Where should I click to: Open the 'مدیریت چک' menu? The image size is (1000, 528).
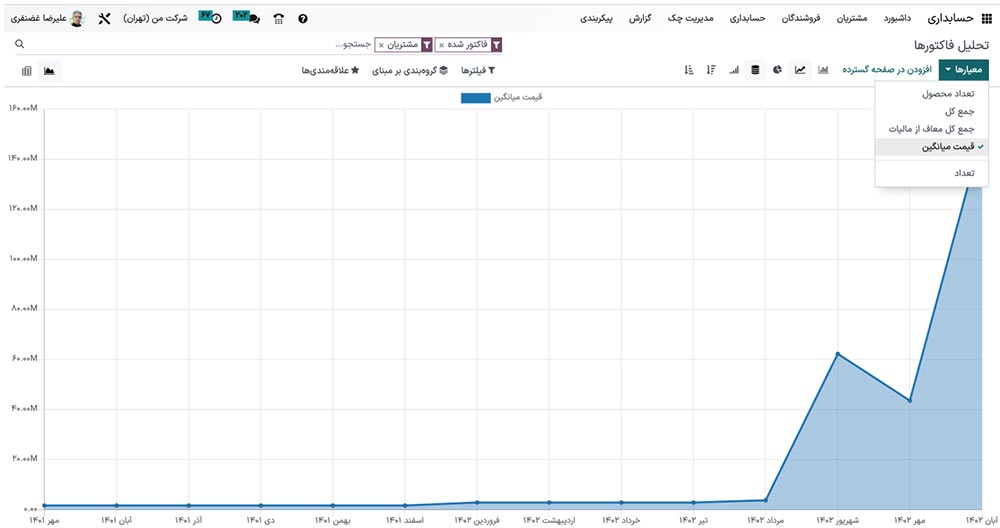pos(691,19)
